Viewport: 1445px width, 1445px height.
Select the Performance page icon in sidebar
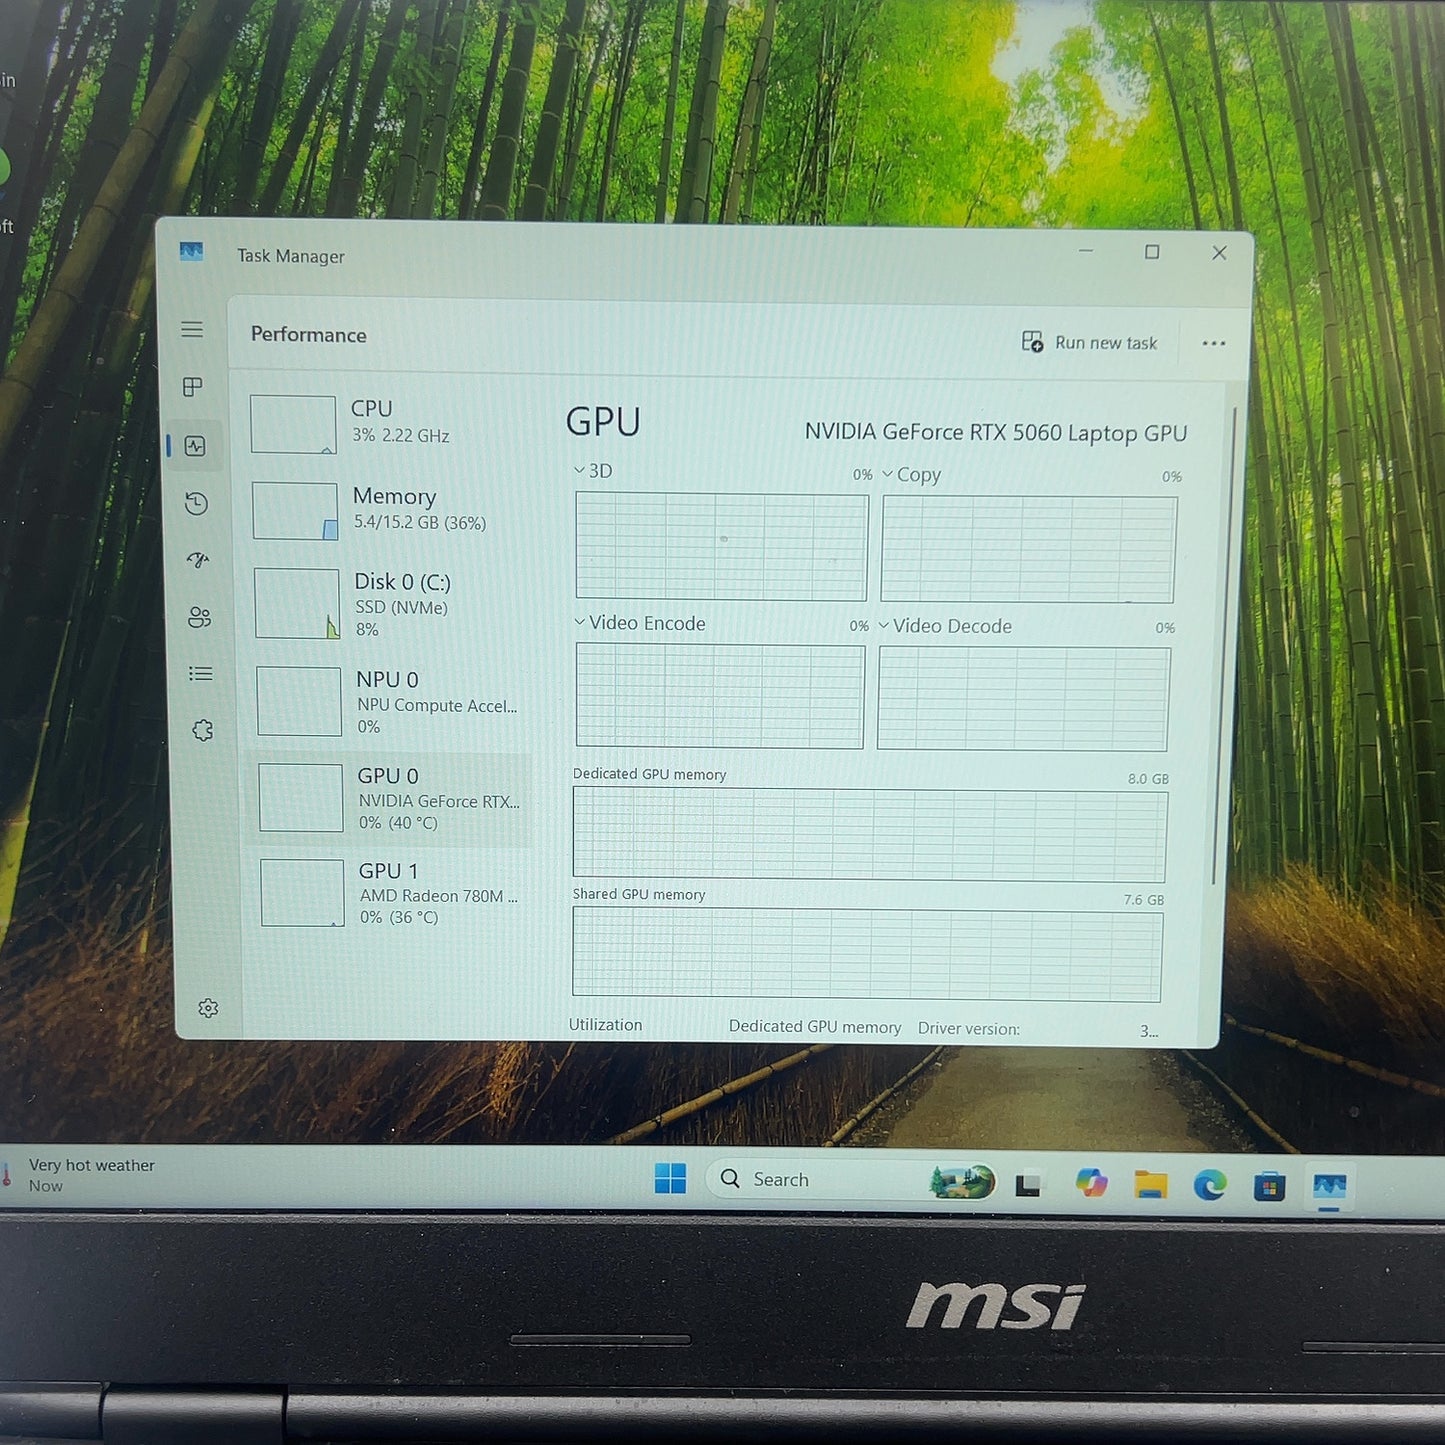(x=195, y=446)
